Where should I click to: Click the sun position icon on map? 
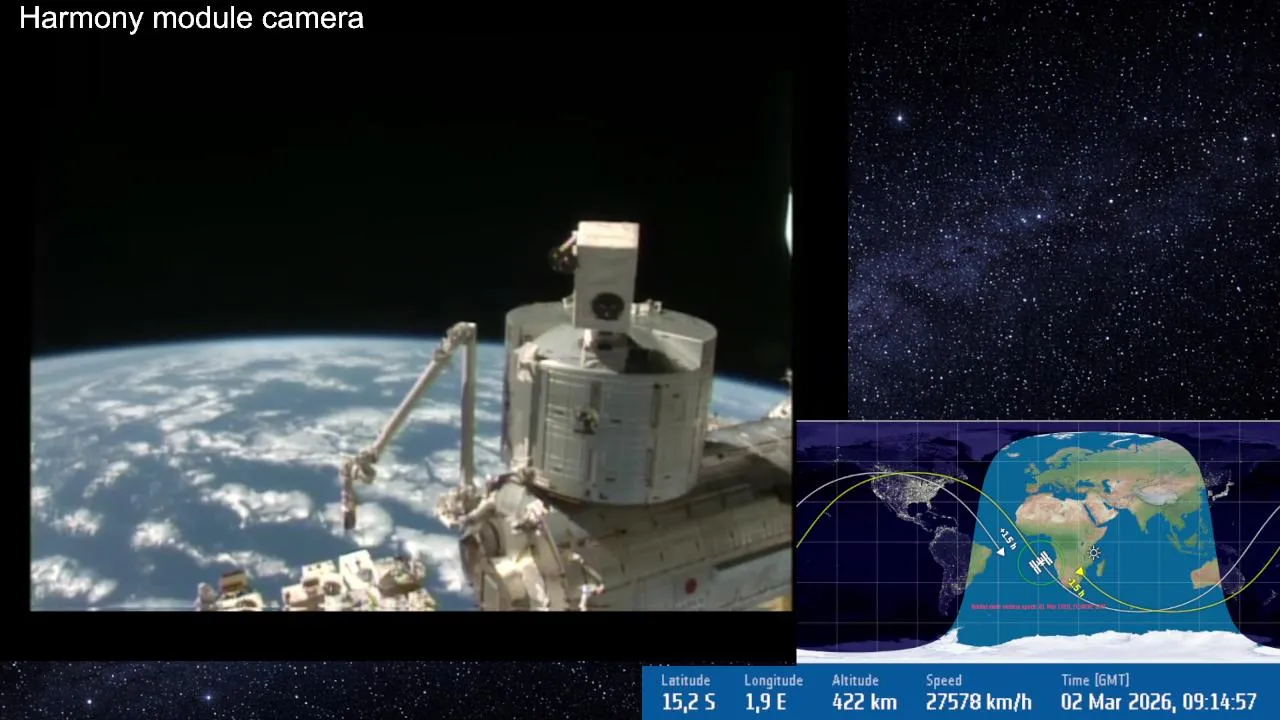coord(1094,553)
